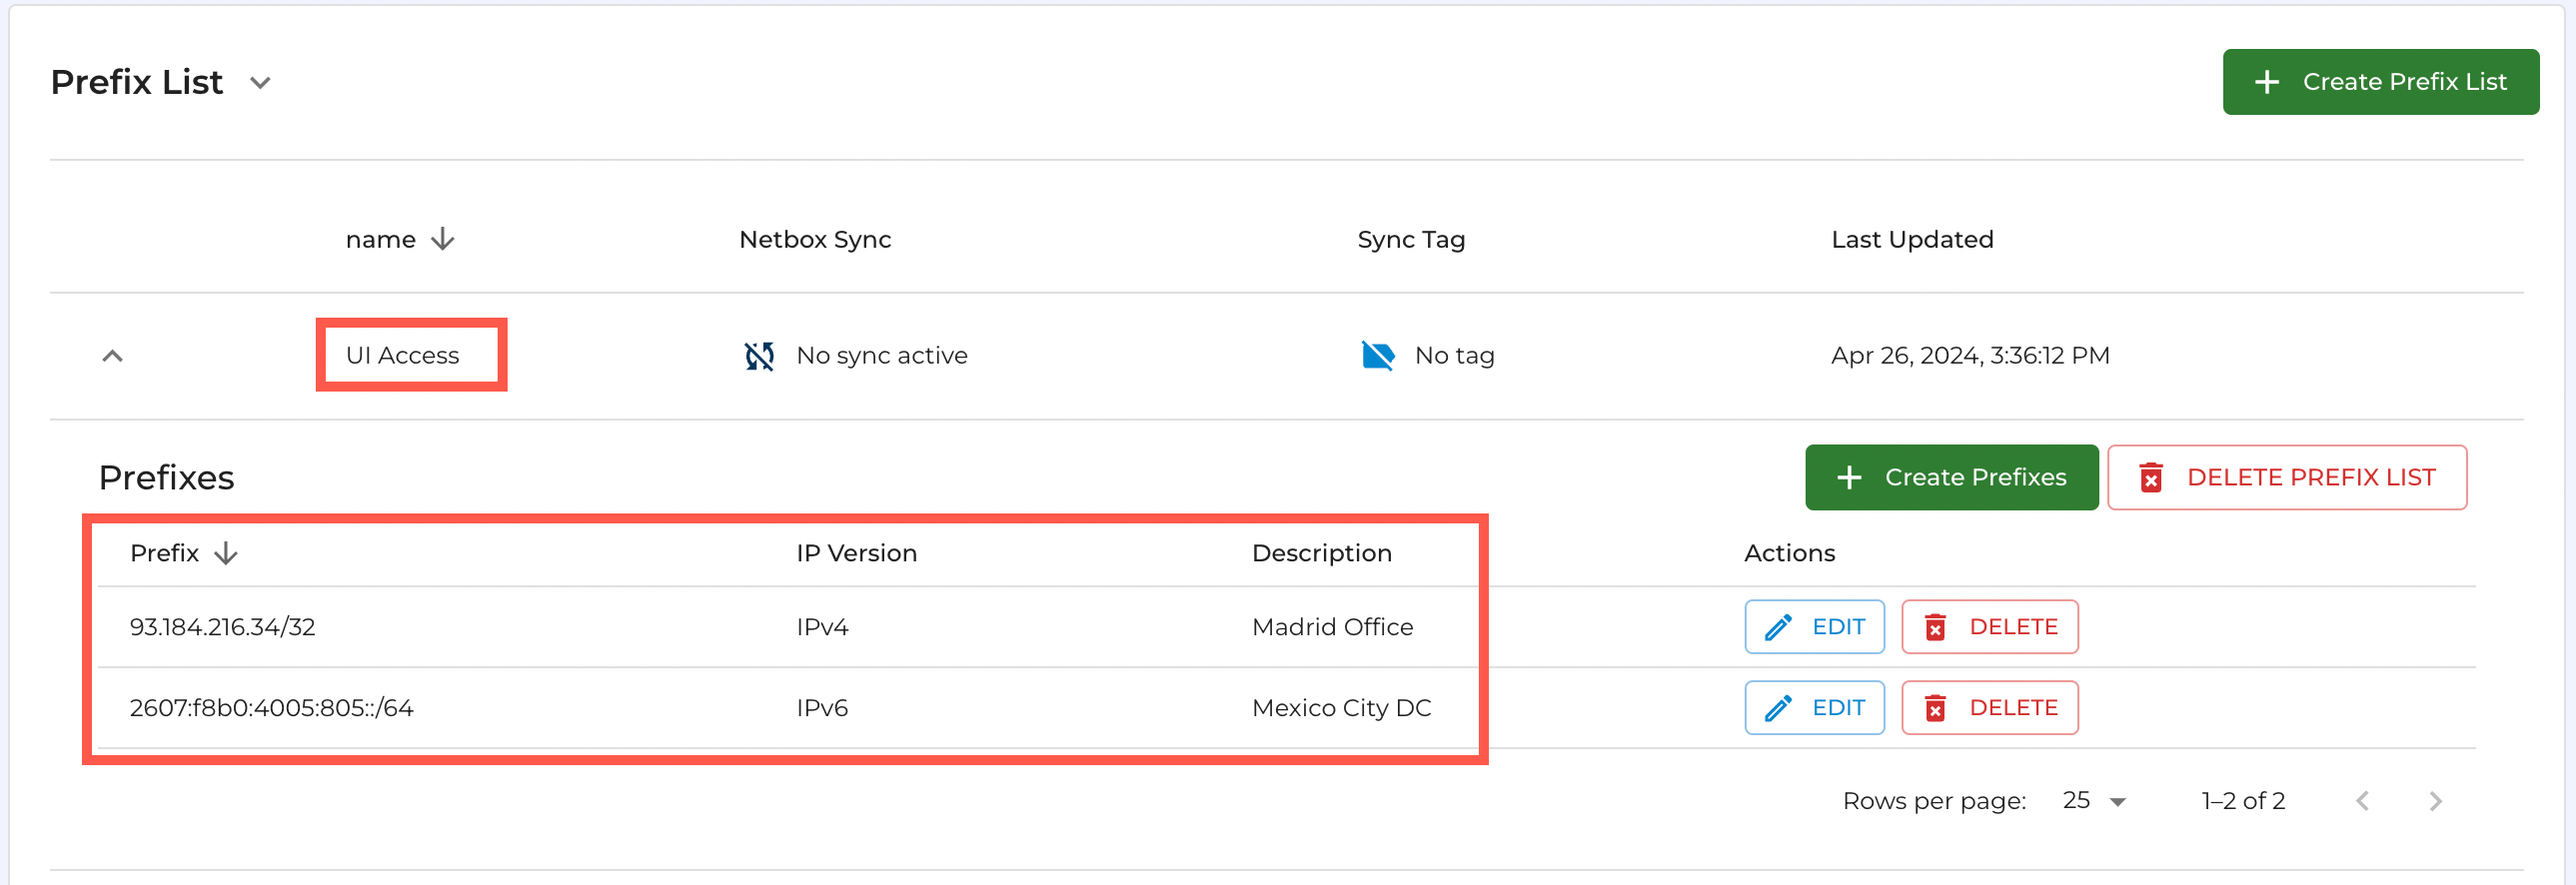Select the UI Access prefix list name
The width and height of the screenshot is (2576, 885).
(402, 356)
